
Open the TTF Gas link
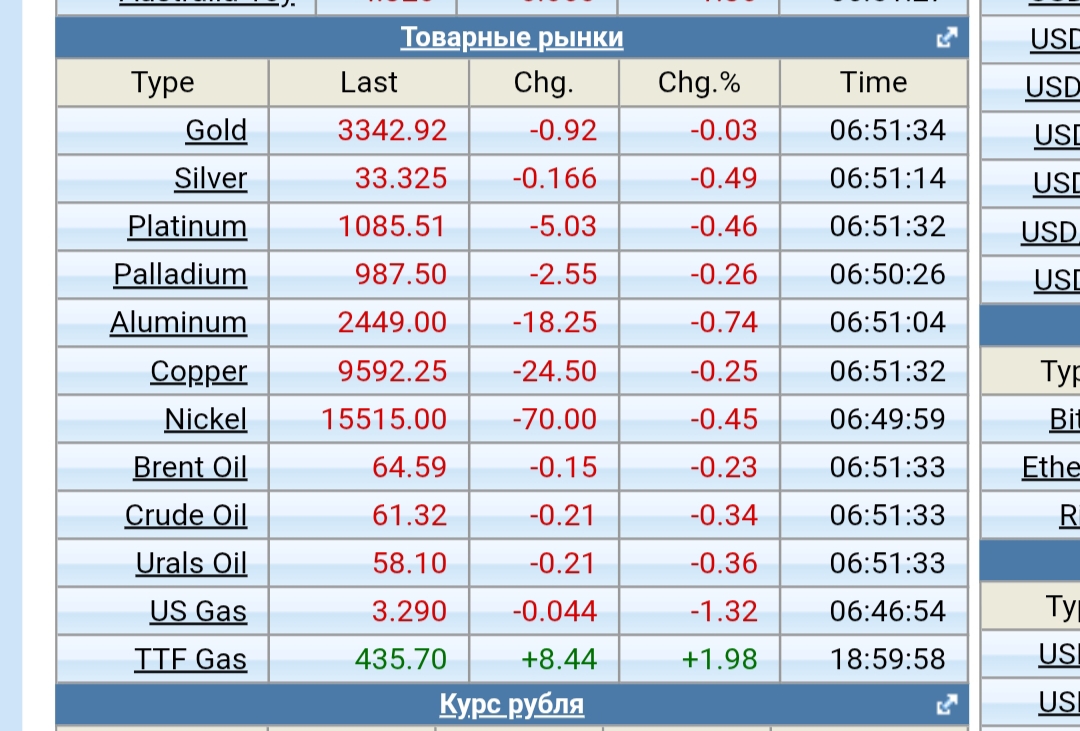pos(190,659)
